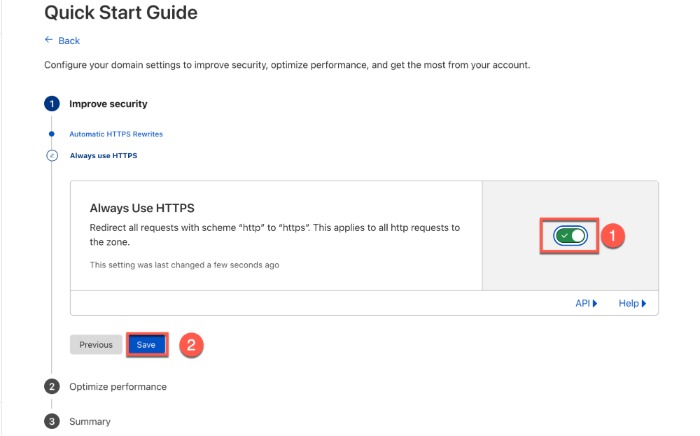Open the Optimize performance step label
This screenshot has height=436, width=700.
(118, 386)
